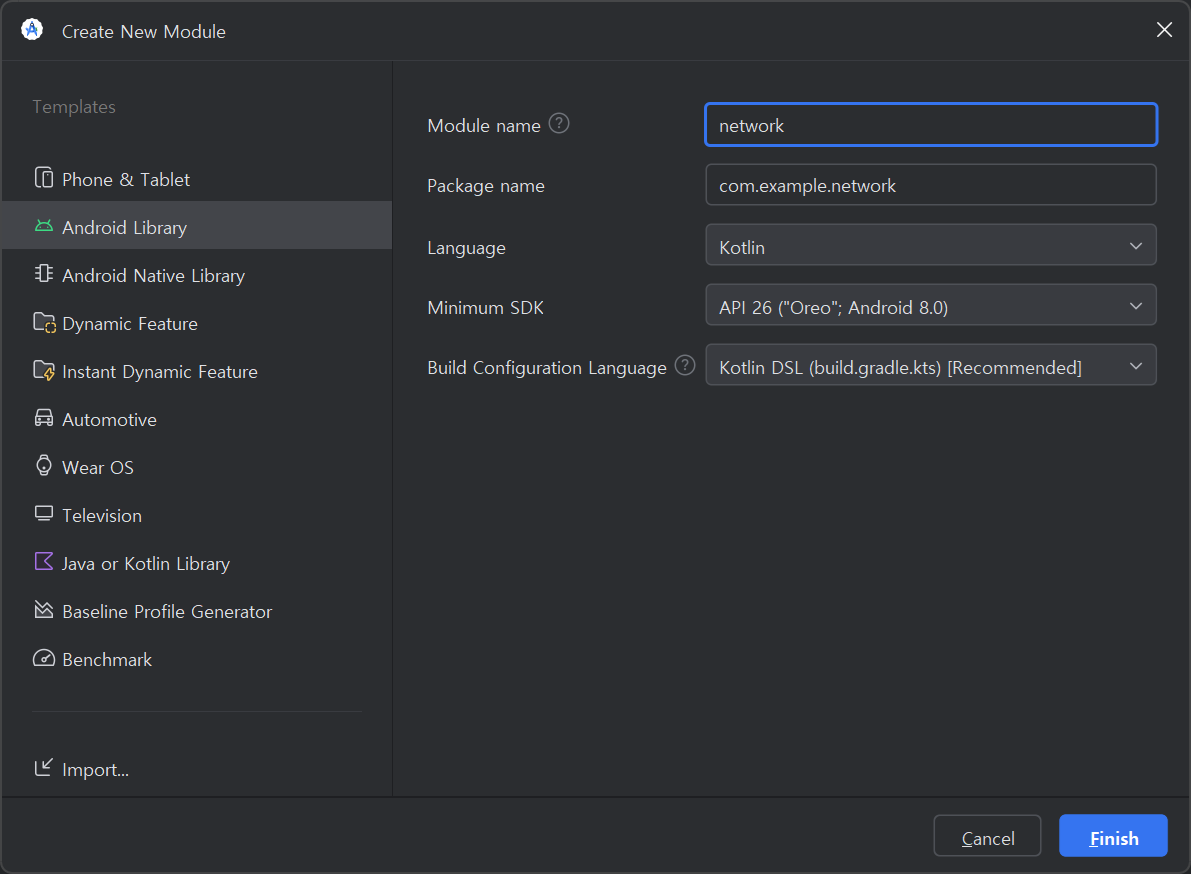Screen dimensions: 1191x874
Task: Select the Phone & Tablet template
Action: click(x=197, y=179)
